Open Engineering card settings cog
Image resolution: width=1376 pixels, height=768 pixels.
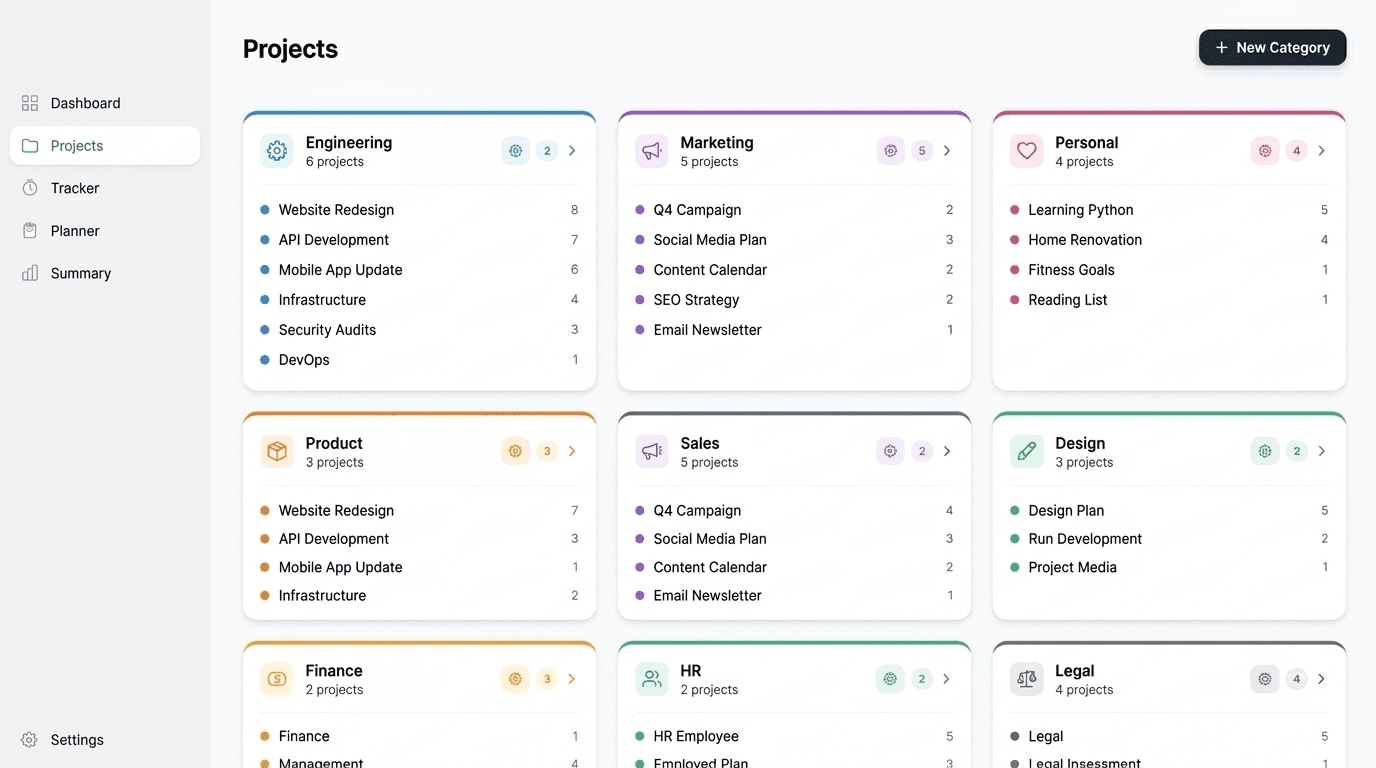516,151
